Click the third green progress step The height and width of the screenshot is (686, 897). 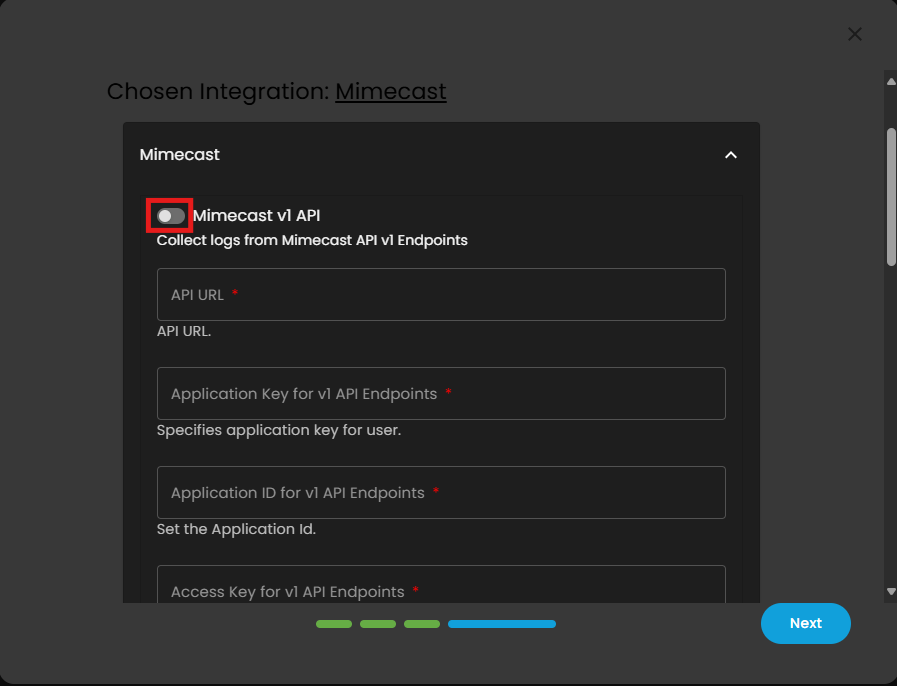pyautogui.click(x=422, y=624)
